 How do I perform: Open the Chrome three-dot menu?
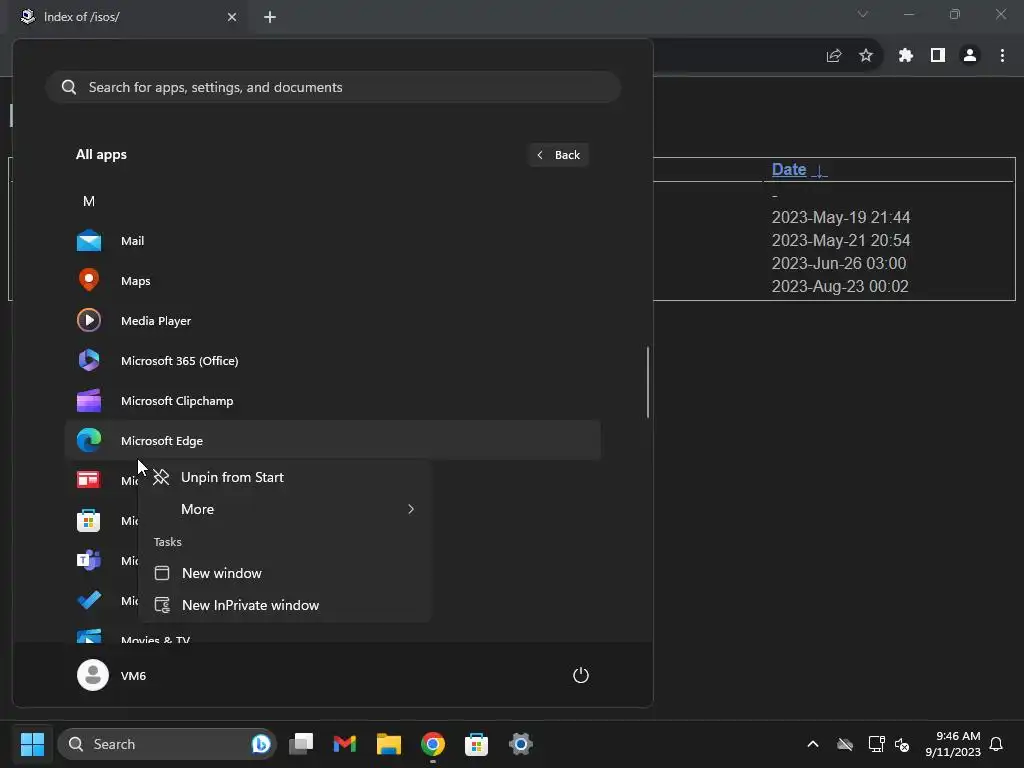[x=1002, y=56]
